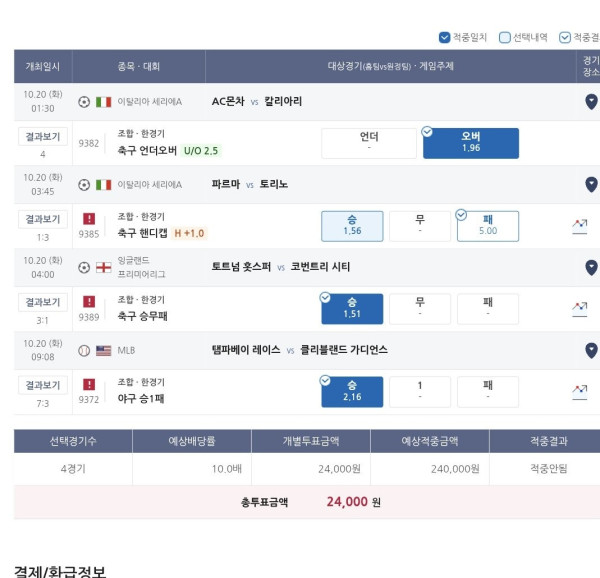Click team name 토트넘 홋스퍼
Viewport: 600px width, 578px height.
241,267
